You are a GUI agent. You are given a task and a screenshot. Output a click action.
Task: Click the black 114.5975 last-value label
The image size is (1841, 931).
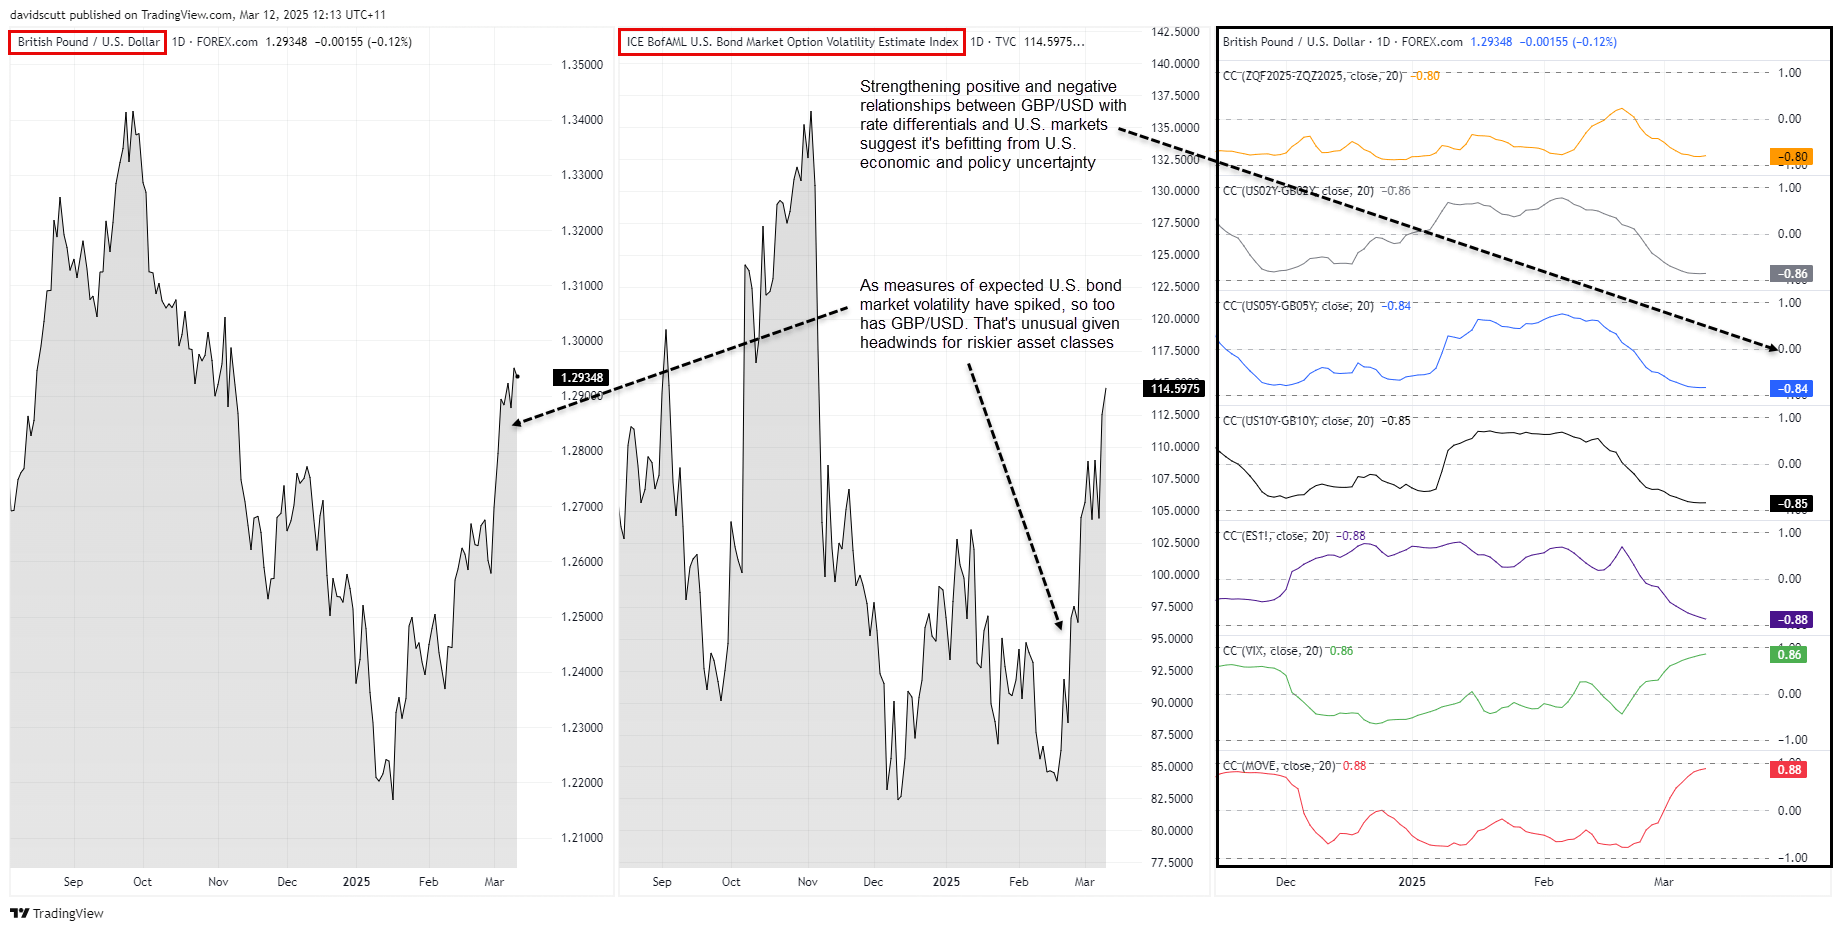click(x=1174, y=389)
